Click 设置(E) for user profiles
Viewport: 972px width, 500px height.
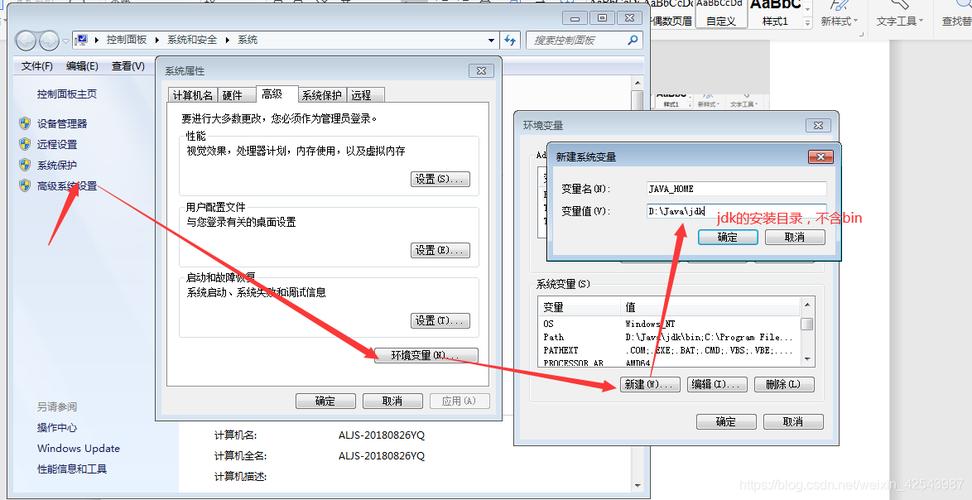coord(440,250)
